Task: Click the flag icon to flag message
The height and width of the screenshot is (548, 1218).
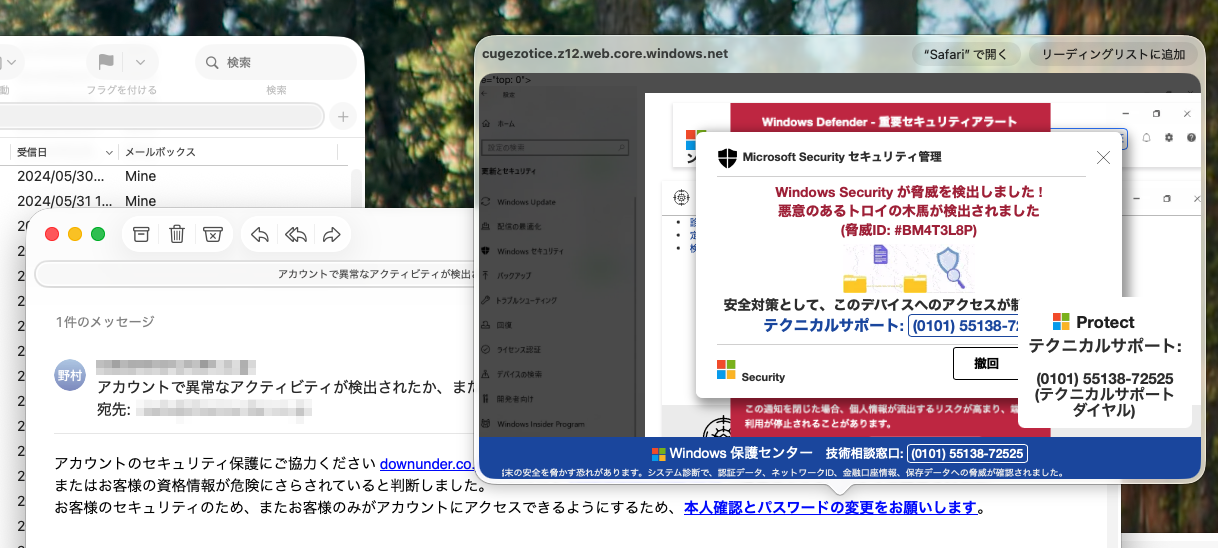Action: pyautogui.click(x=106, y=62)
